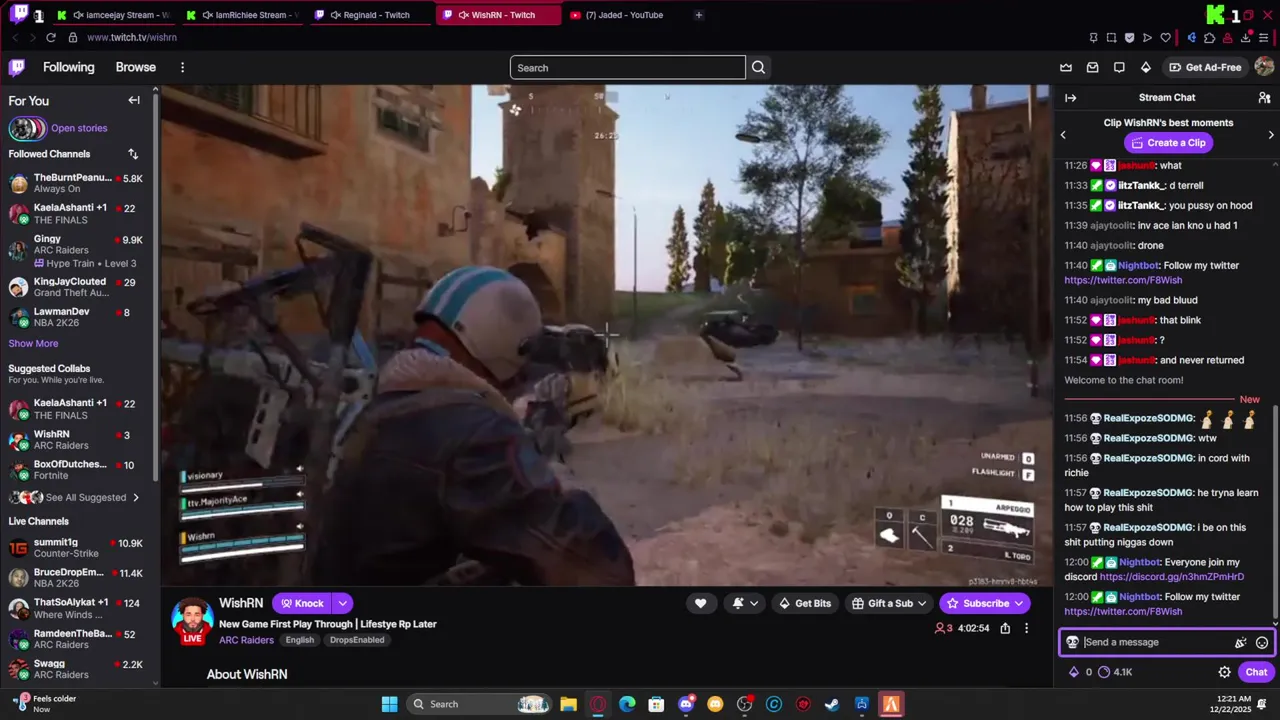Viewport: 1280px width, 720px height.
Task: Open a new browser tab
Action: pos(698,15)
